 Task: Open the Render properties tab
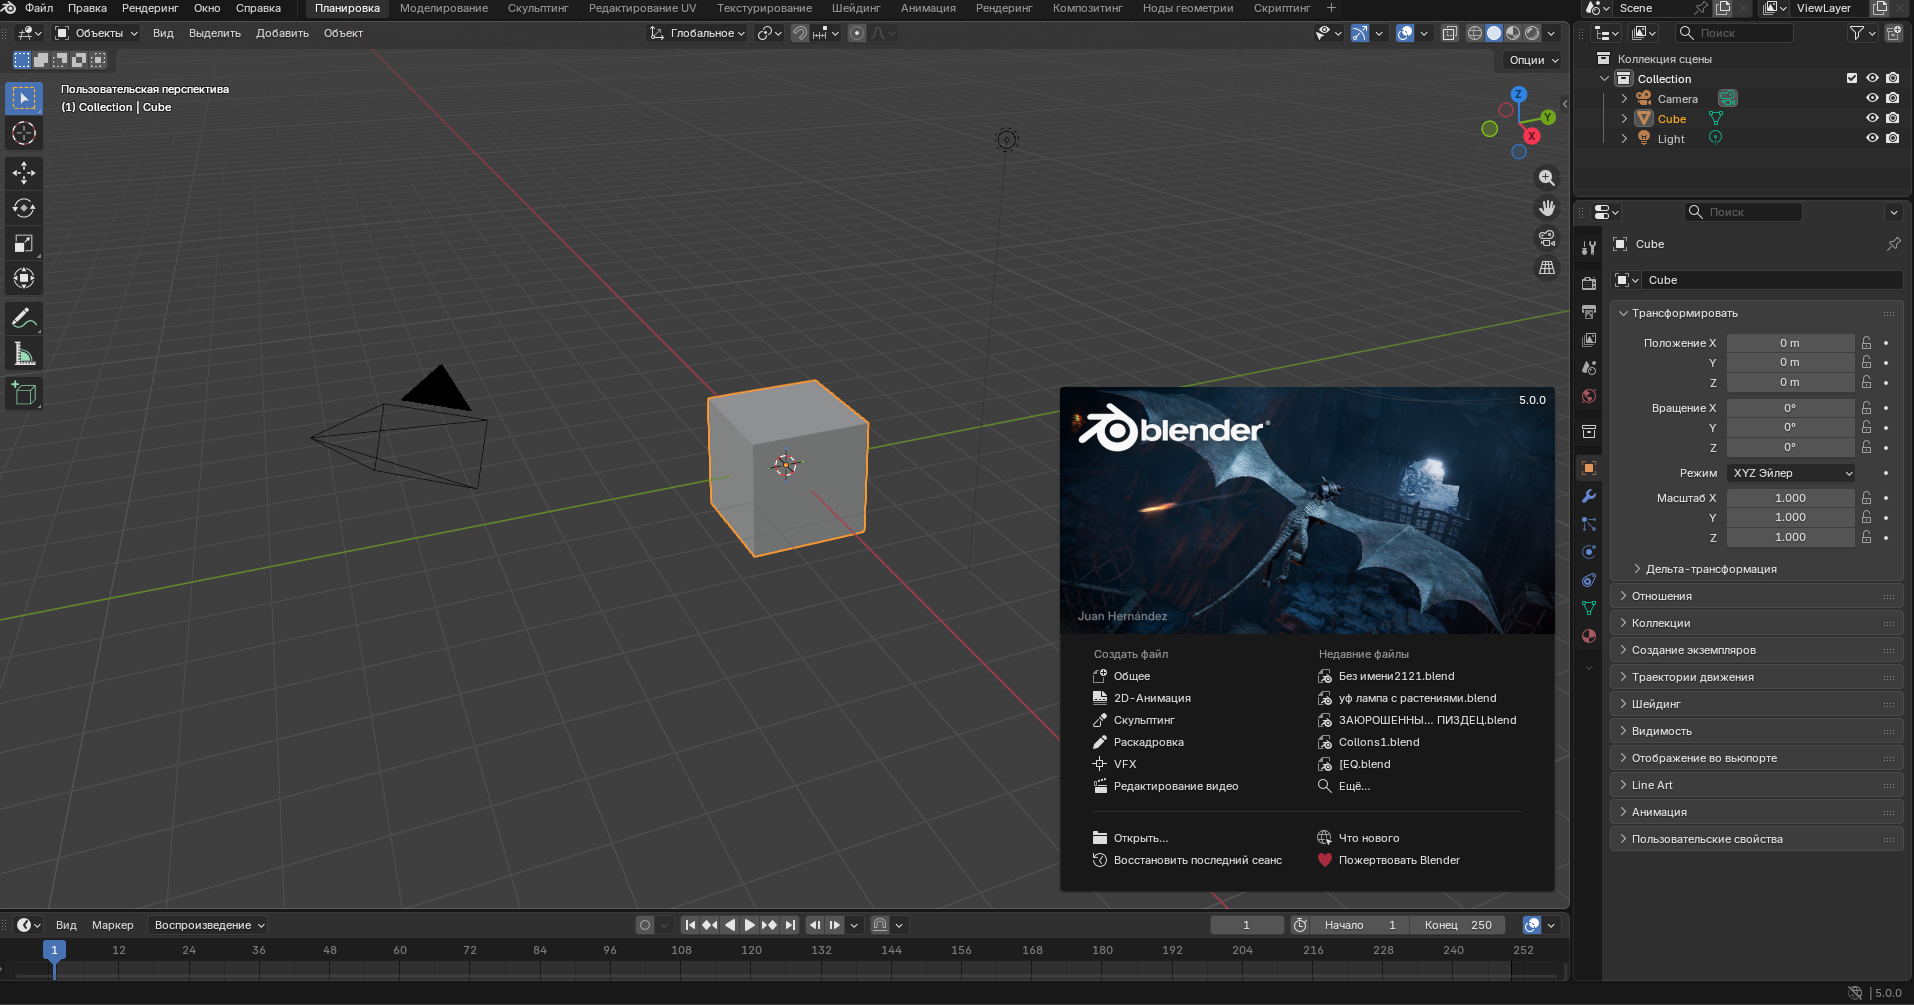point(1589,284)
